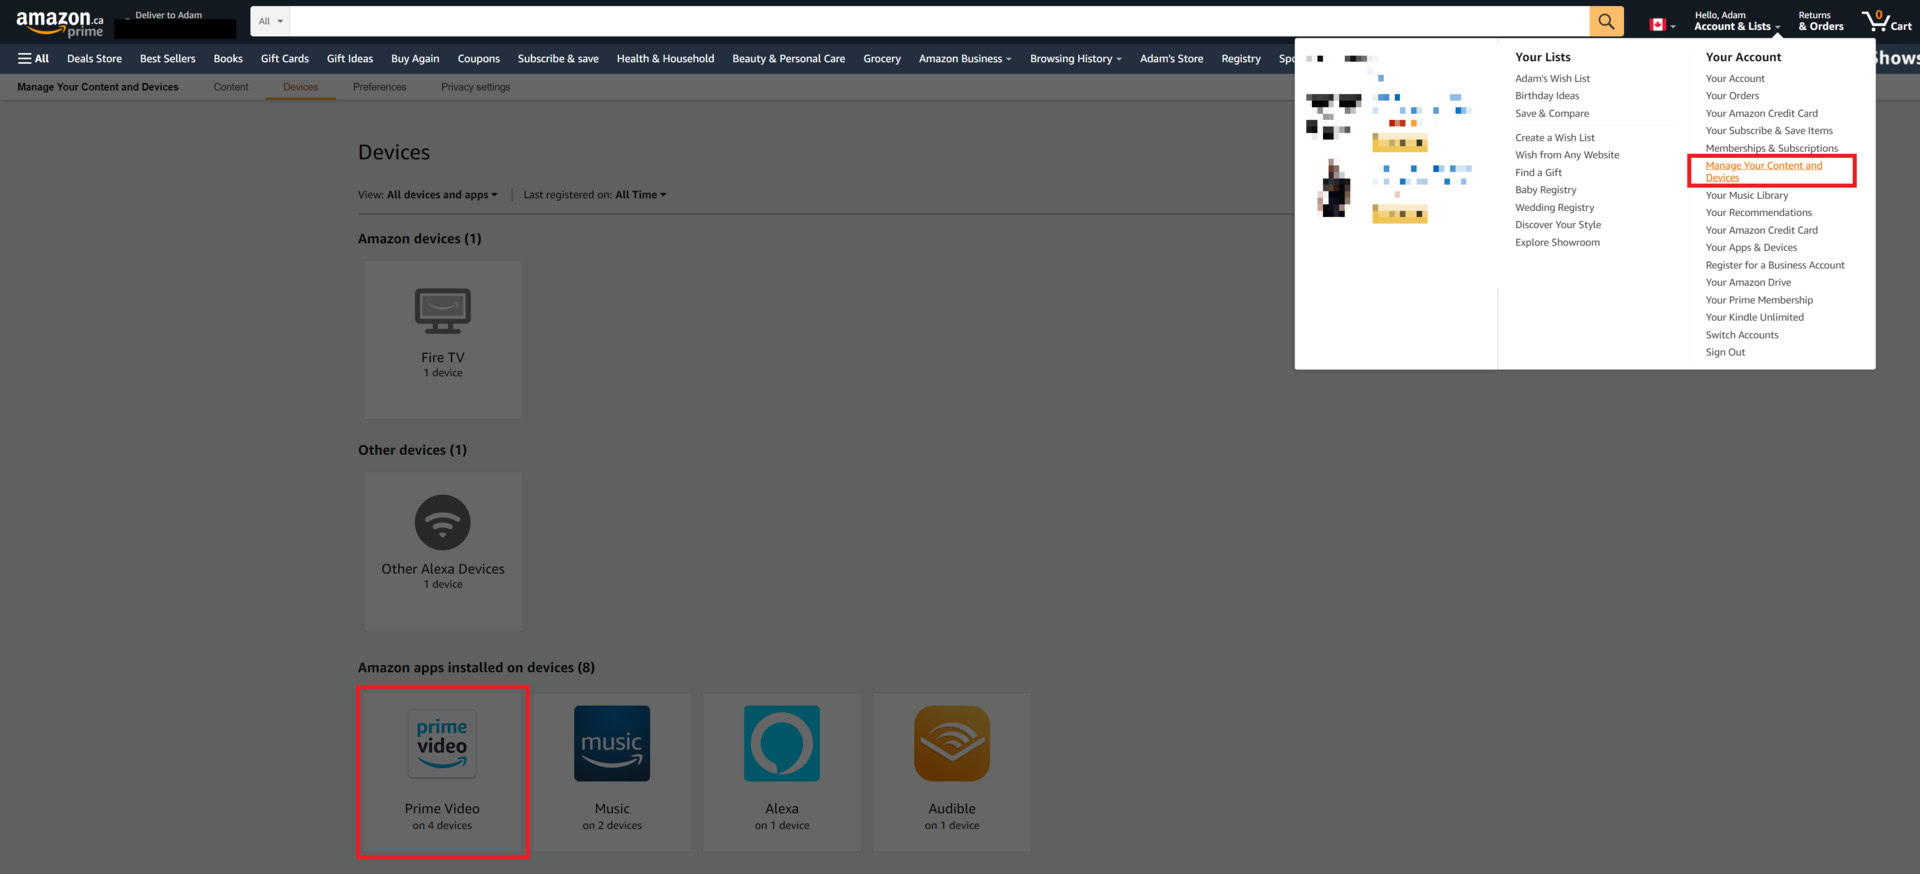Screen dimensions: 1920x874
Task: Open Your Account link in flyout
Action: 1735,79
